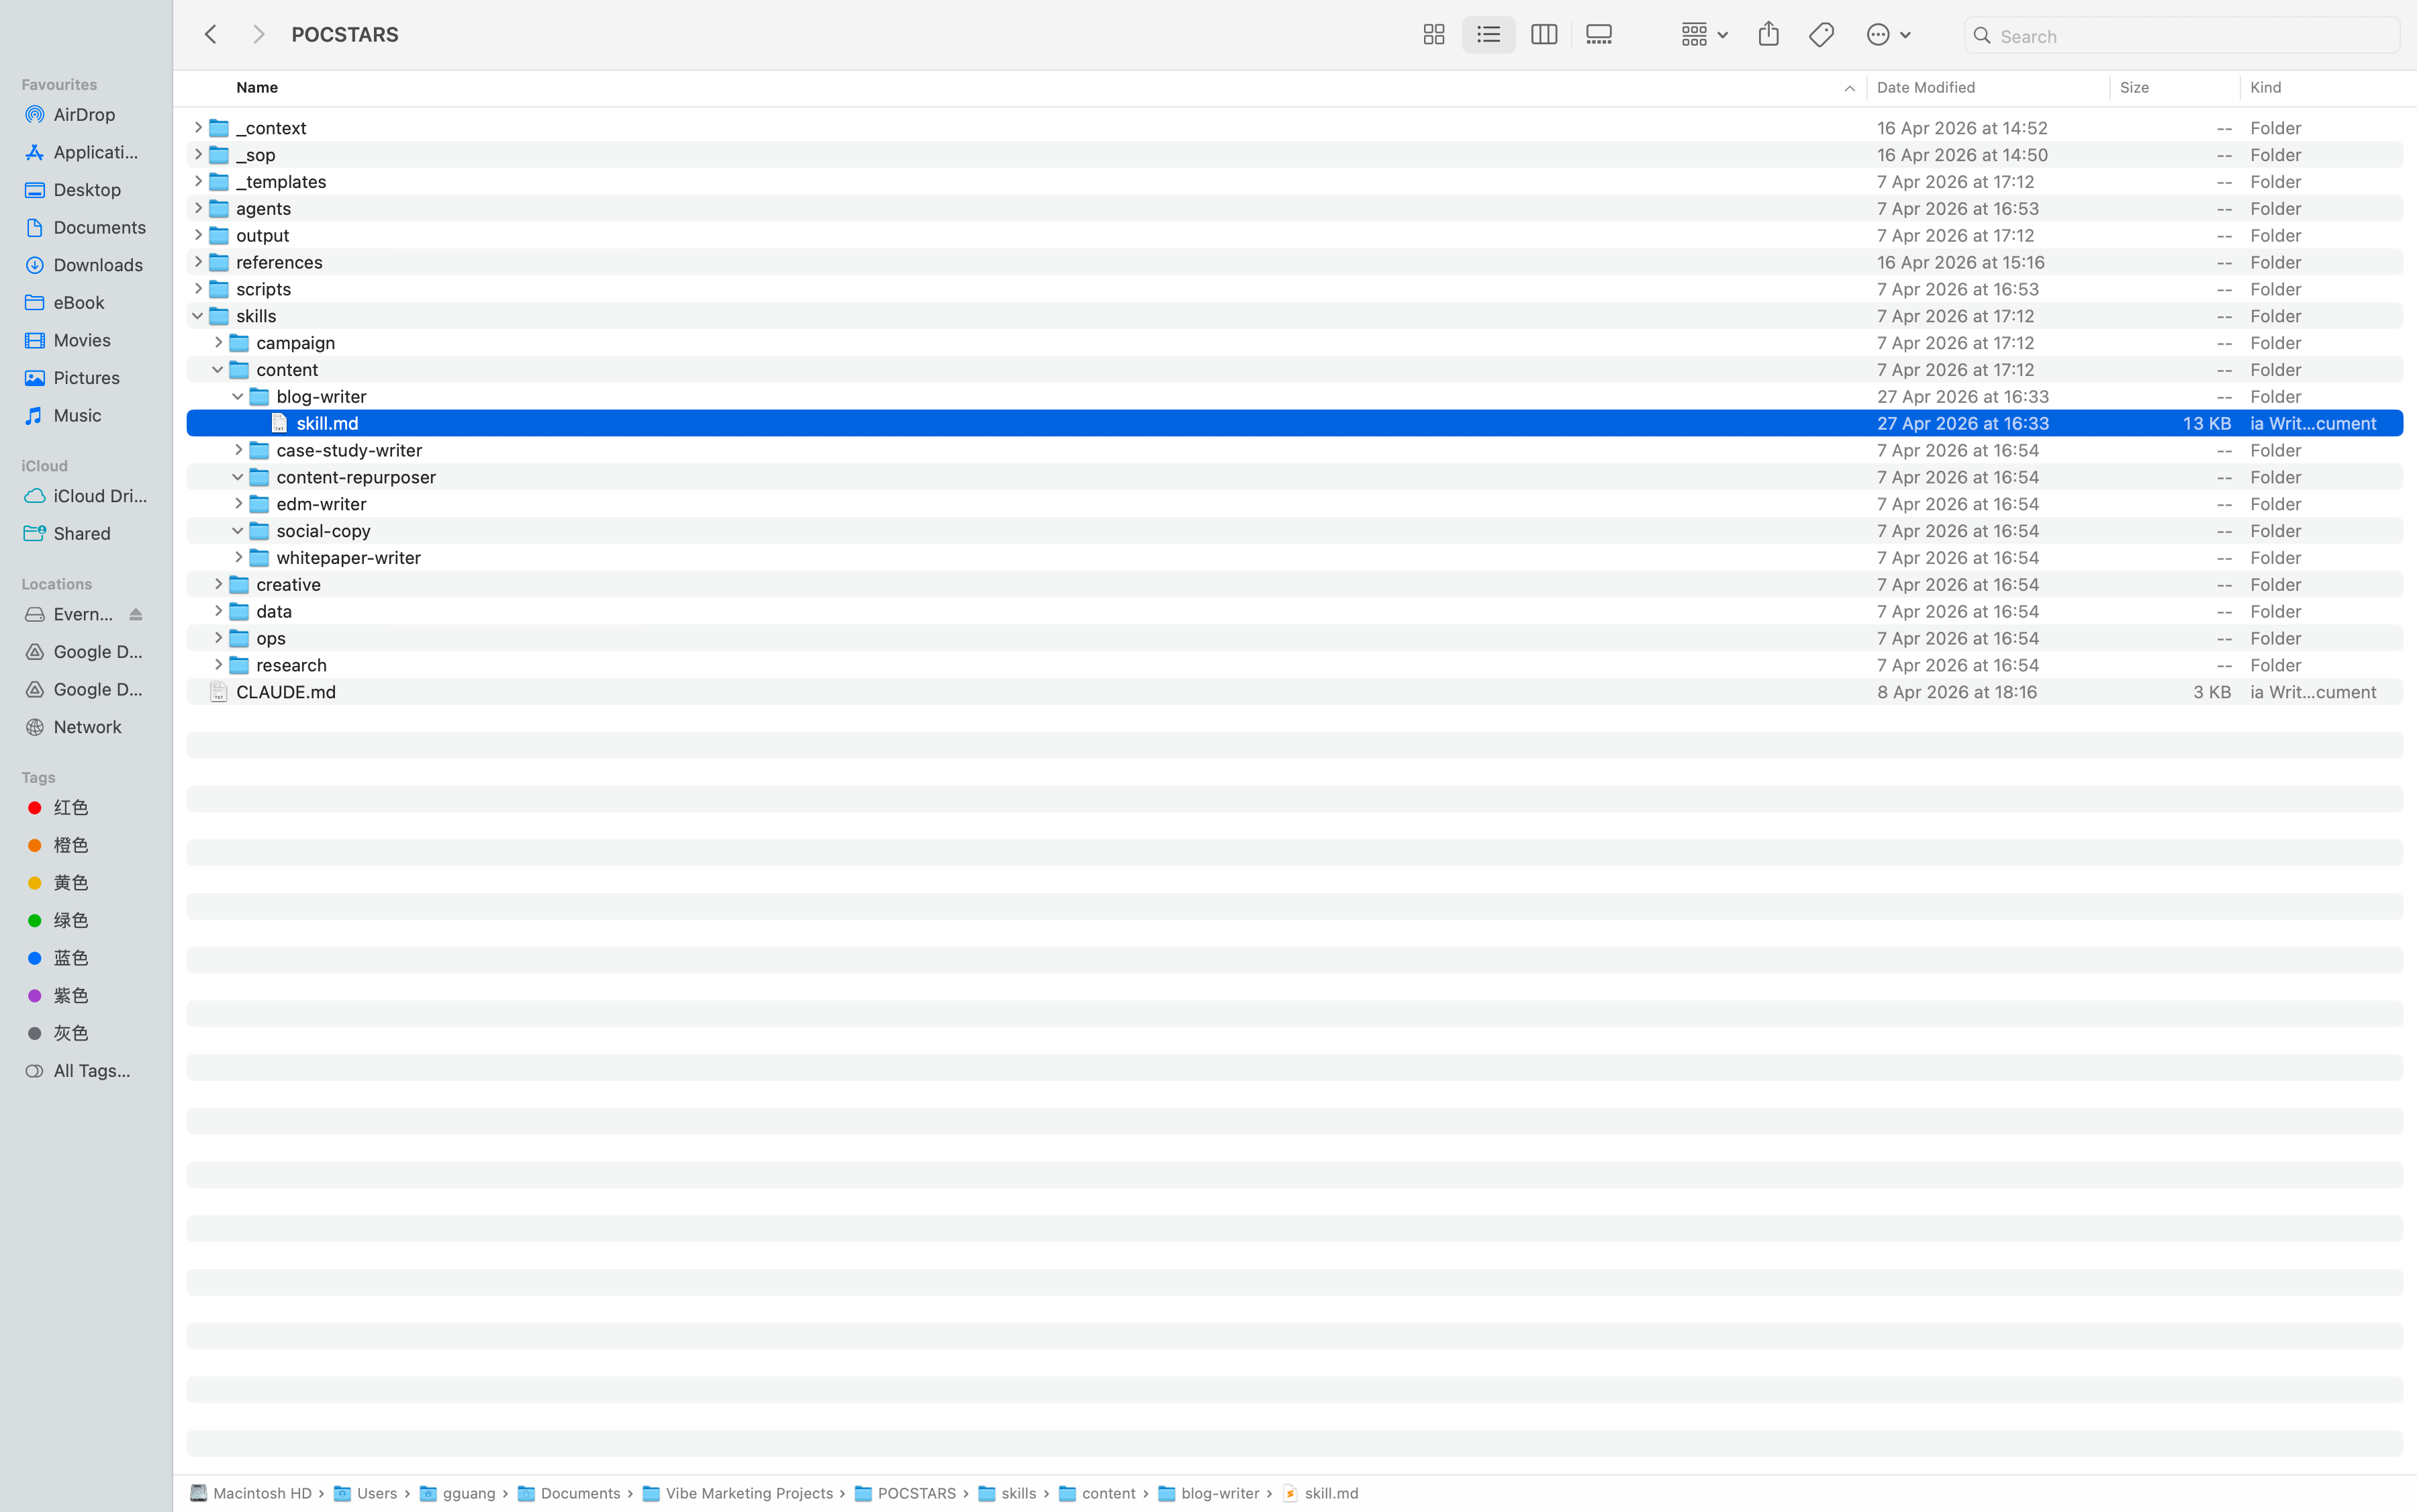Switch to list view
This screenshot has height=1512, width=2417.
(1488, 35)
